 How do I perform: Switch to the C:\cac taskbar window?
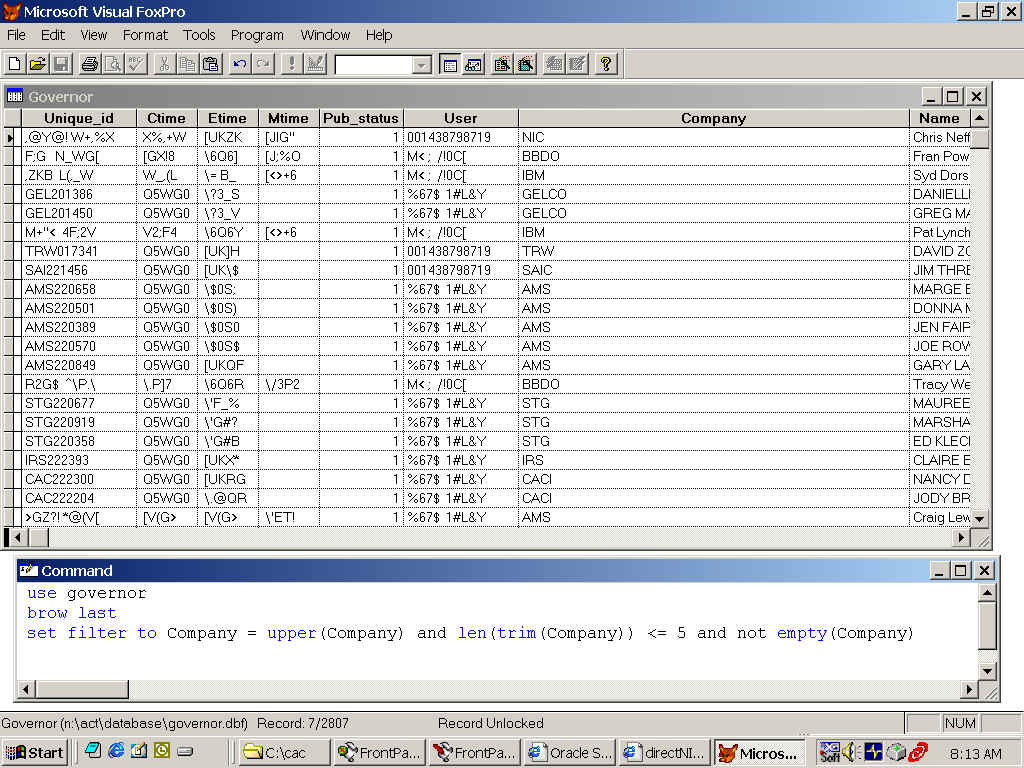(x=283, y=753)
